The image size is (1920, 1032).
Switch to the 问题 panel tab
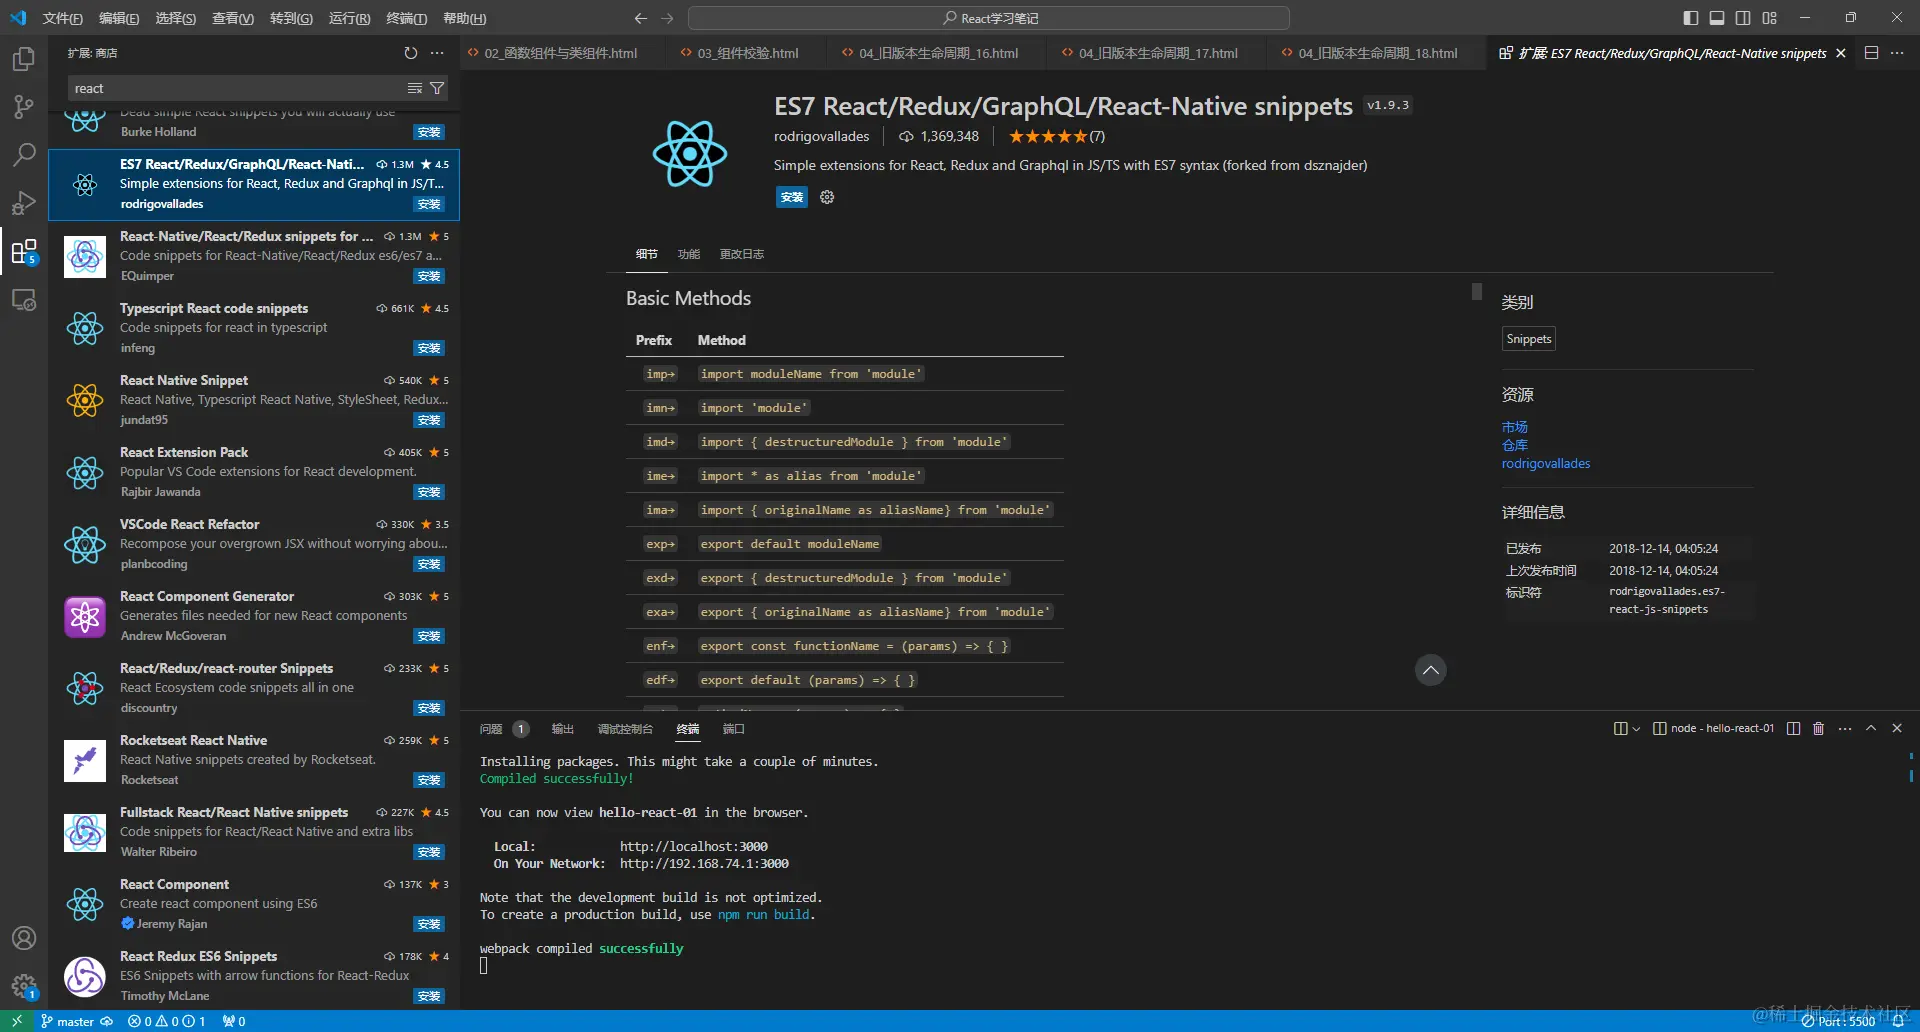(x=490, y=729)
